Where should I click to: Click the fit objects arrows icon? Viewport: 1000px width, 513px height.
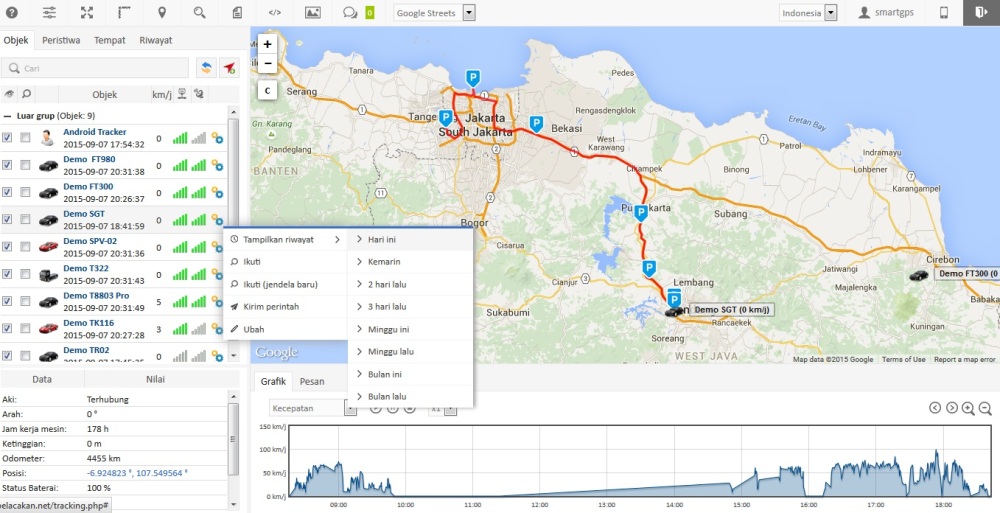tap(87, 13)
